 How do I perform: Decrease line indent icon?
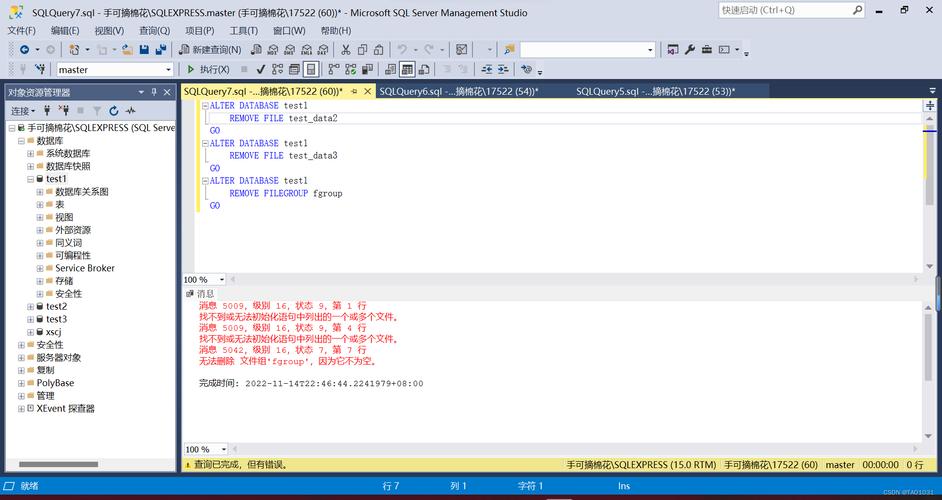click(x=487, y=70)
